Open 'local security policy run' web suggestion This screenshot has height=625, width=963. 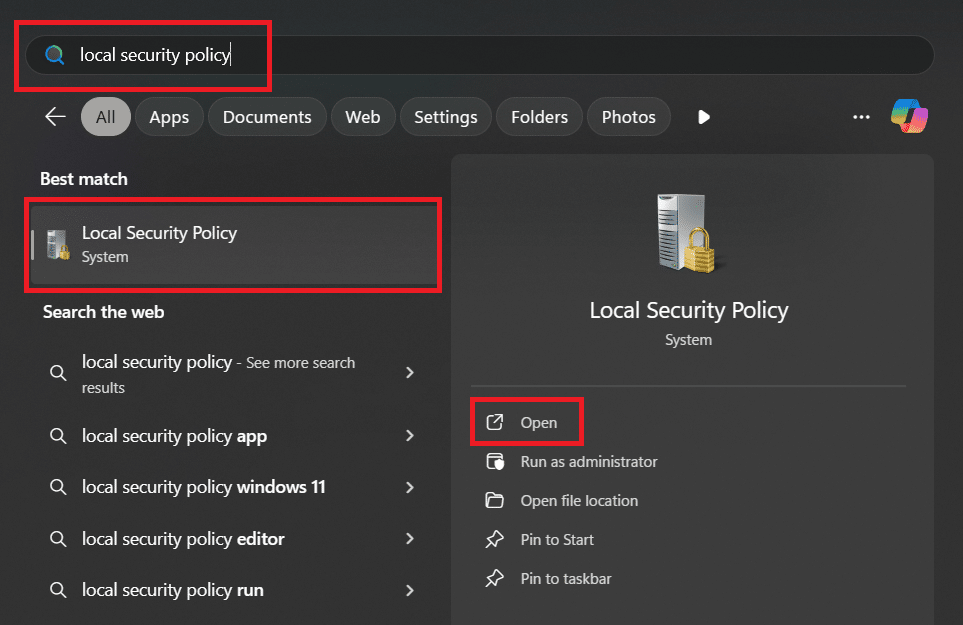click(173, 590)
